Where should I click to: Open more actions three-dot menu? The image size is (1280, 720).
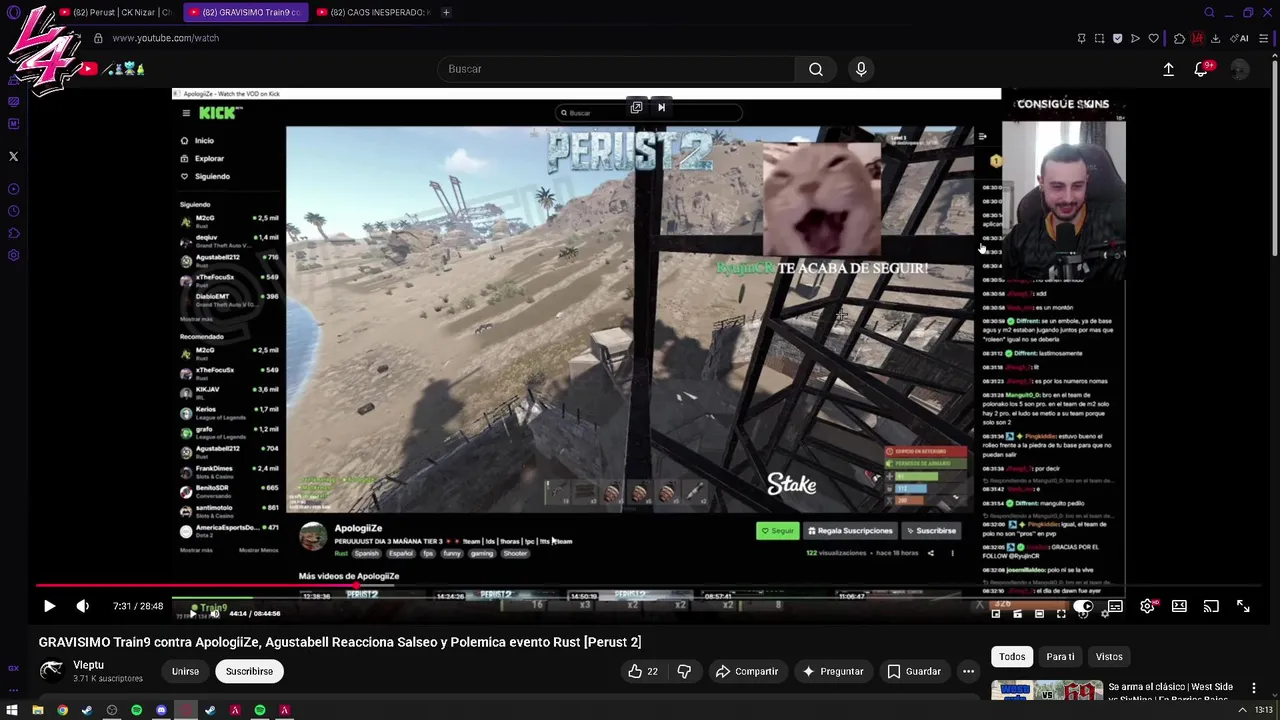tap(968, 671)
